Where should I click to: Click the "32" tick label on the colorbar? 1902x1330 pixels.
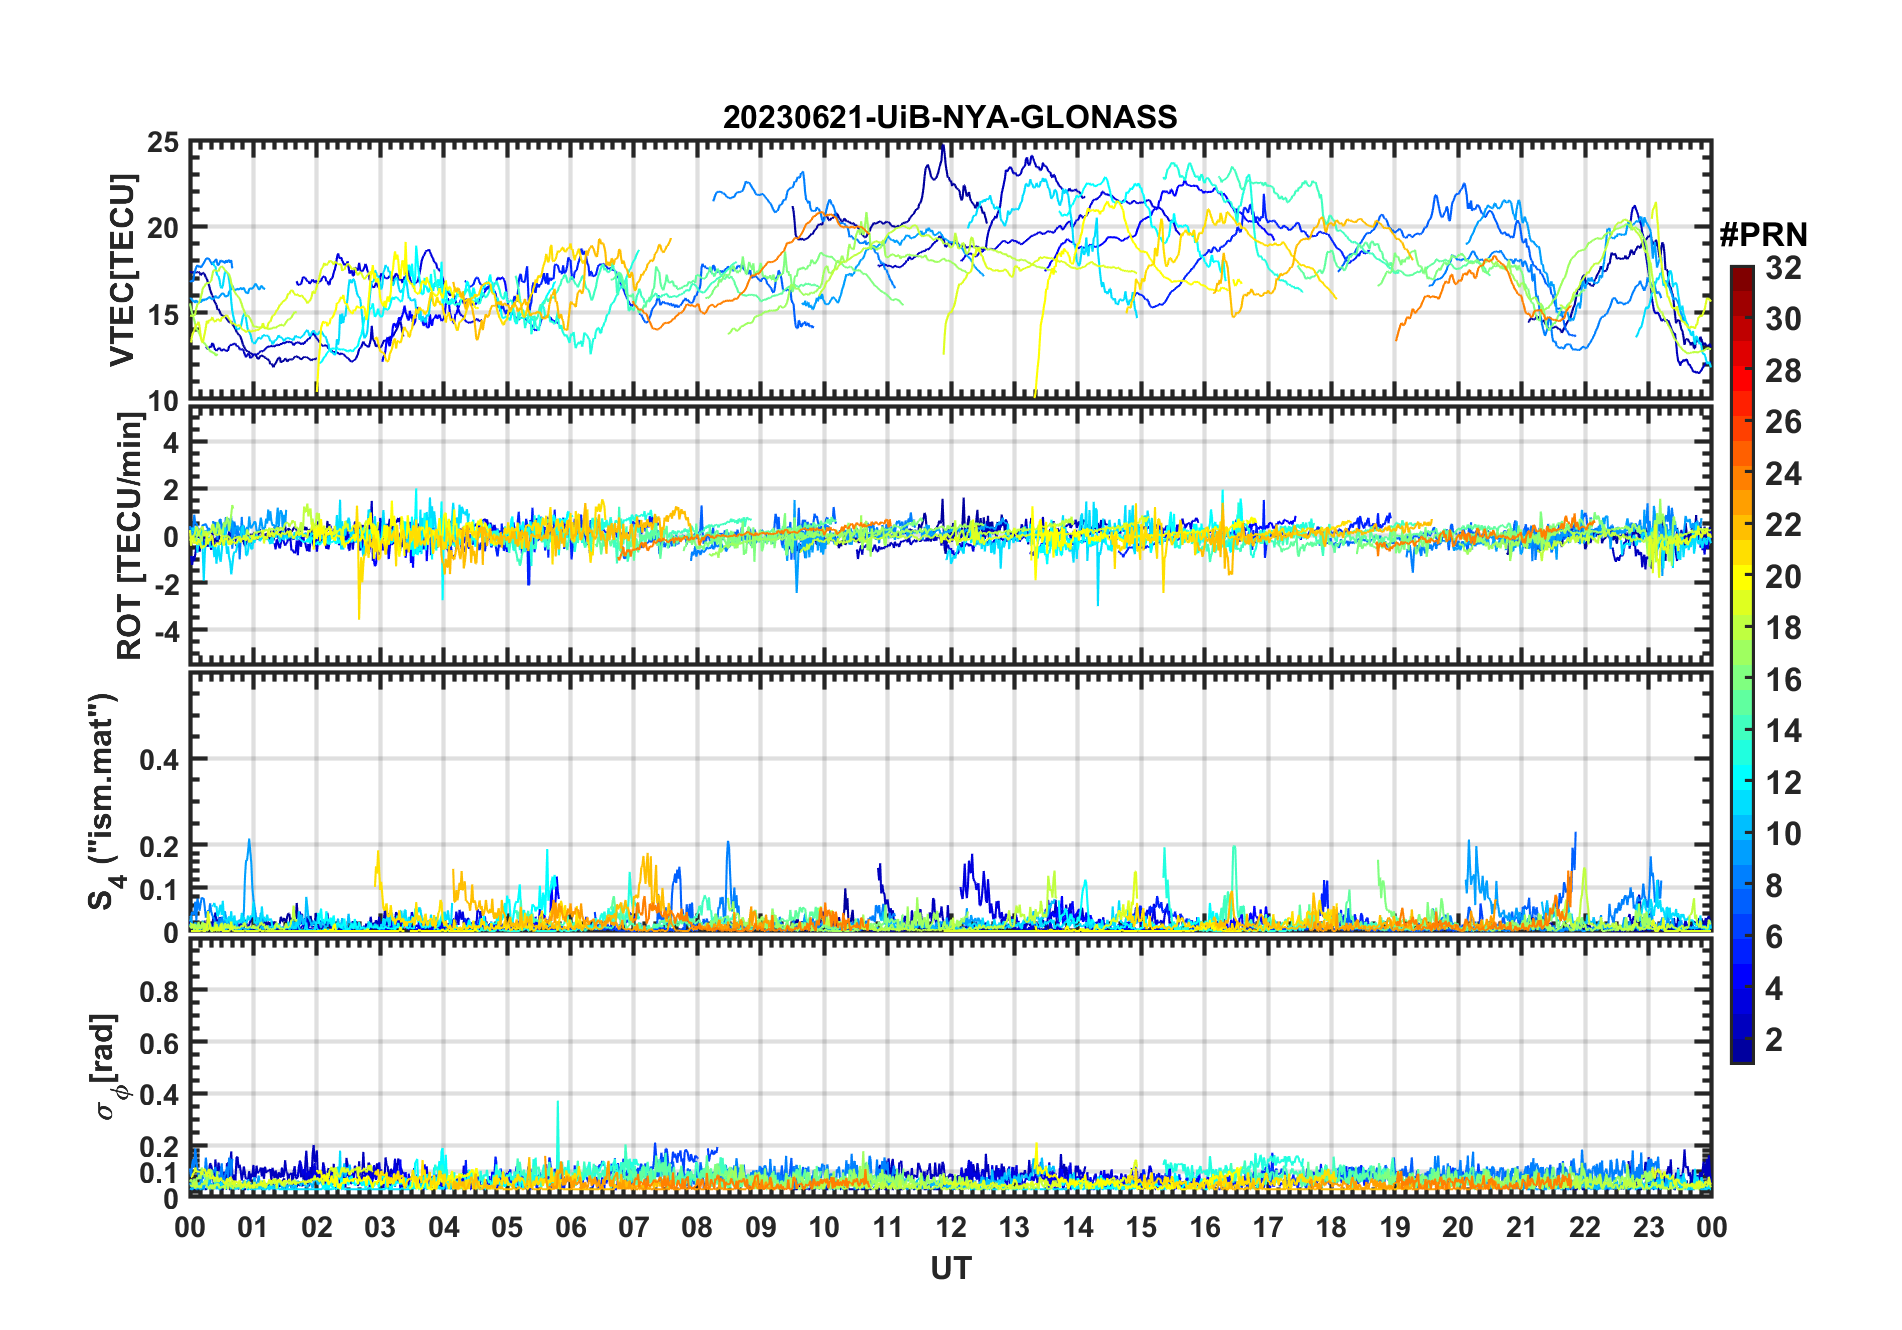1783,268
